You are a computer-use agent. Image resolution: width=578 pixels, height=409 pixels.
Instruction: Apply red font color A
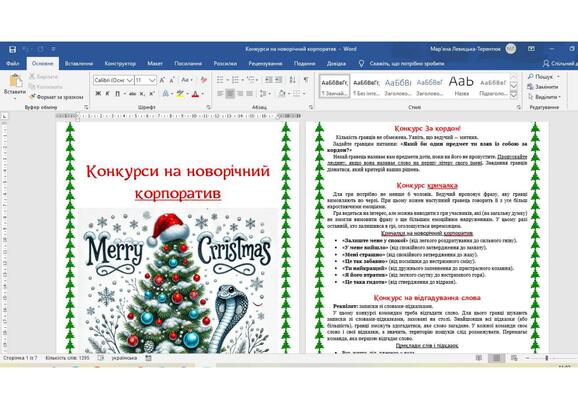coord(195,94)
